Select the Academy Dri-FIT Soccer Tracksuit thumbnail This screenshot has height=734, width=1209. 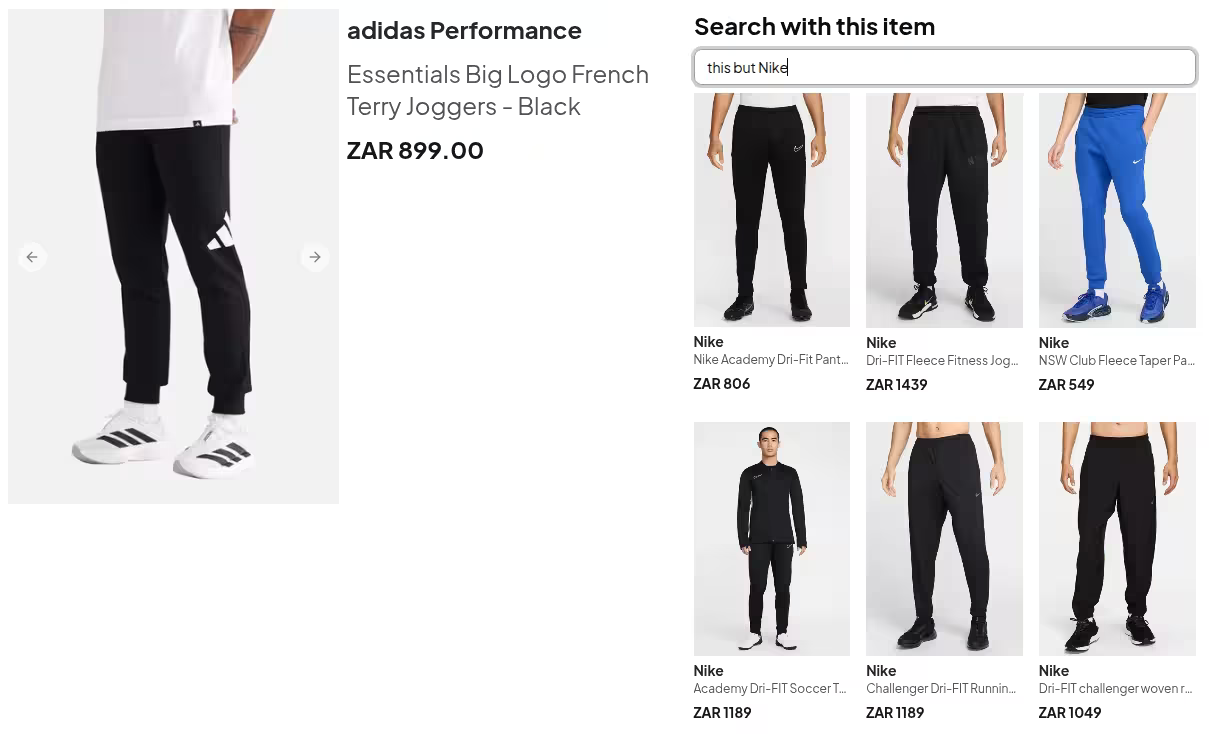[771, 538]
